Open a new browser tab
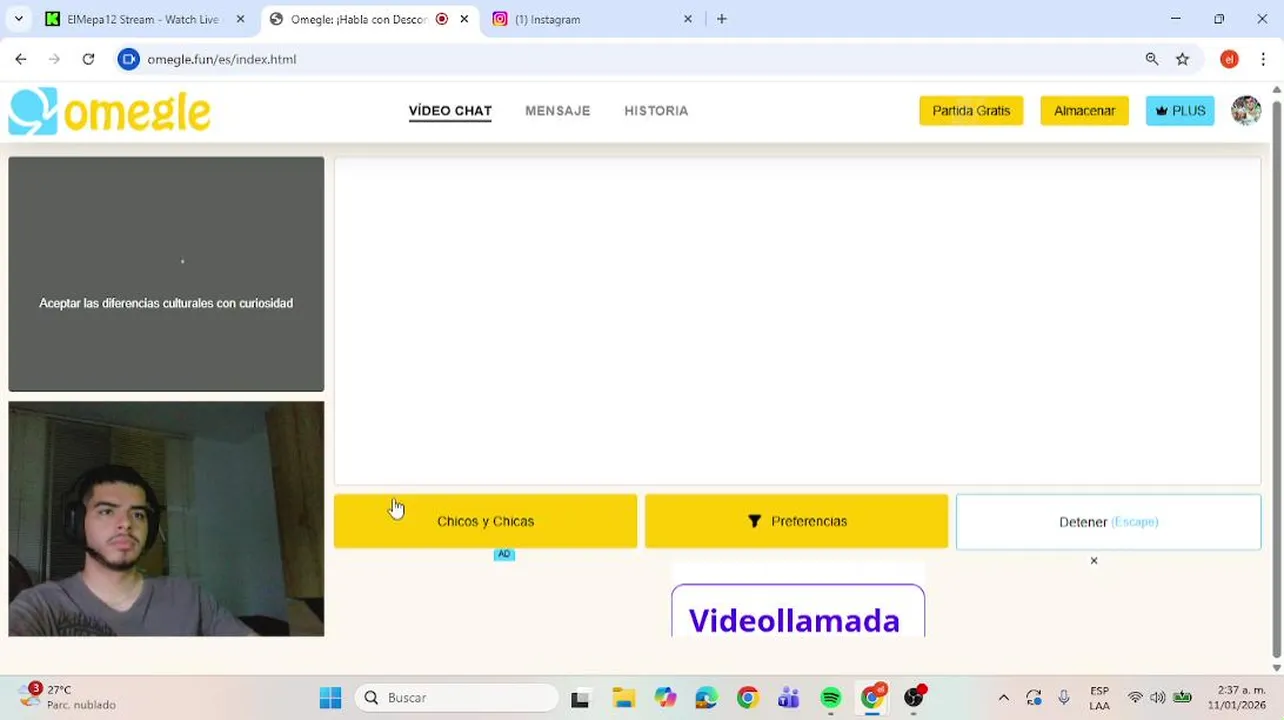The image size is (1284, 720). pyautogui.click(x=722, y=19)
